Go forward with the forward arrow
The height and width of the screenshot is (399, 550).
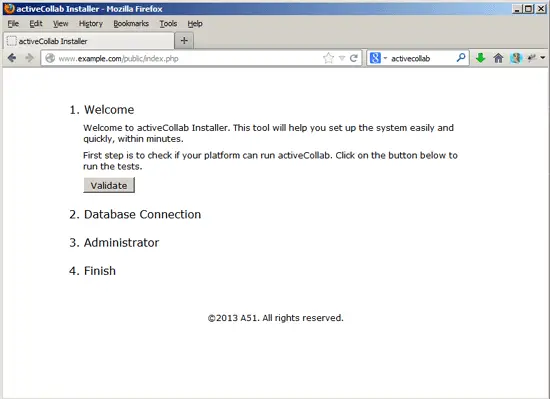[29, 58]
